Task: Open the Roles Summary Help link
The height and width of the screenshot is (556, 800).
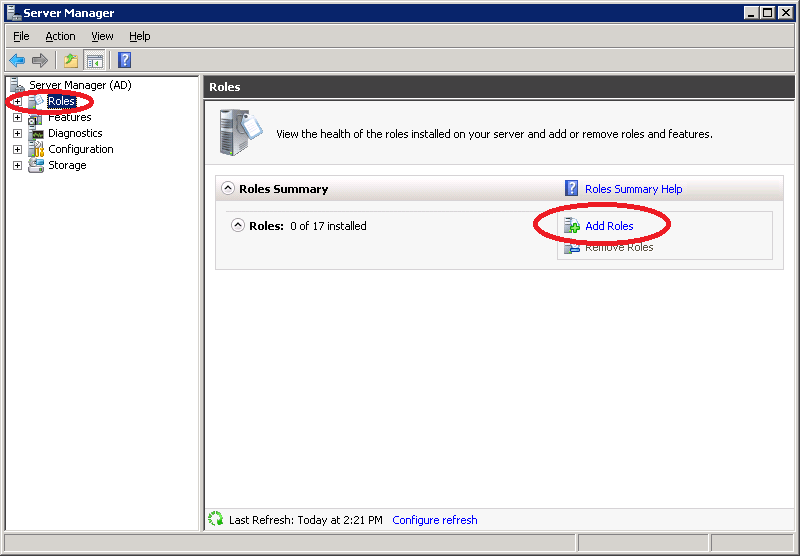Action: [x=634, y=189]
